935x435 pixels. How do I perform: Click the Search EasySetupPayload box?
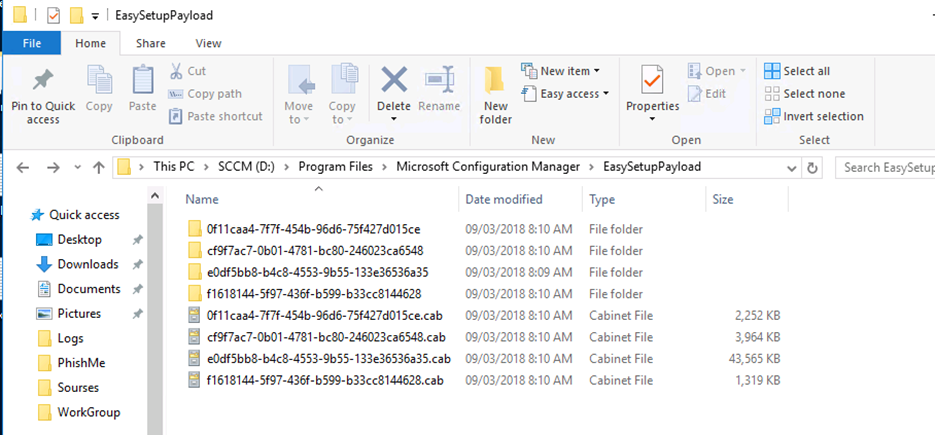(885, 168)
